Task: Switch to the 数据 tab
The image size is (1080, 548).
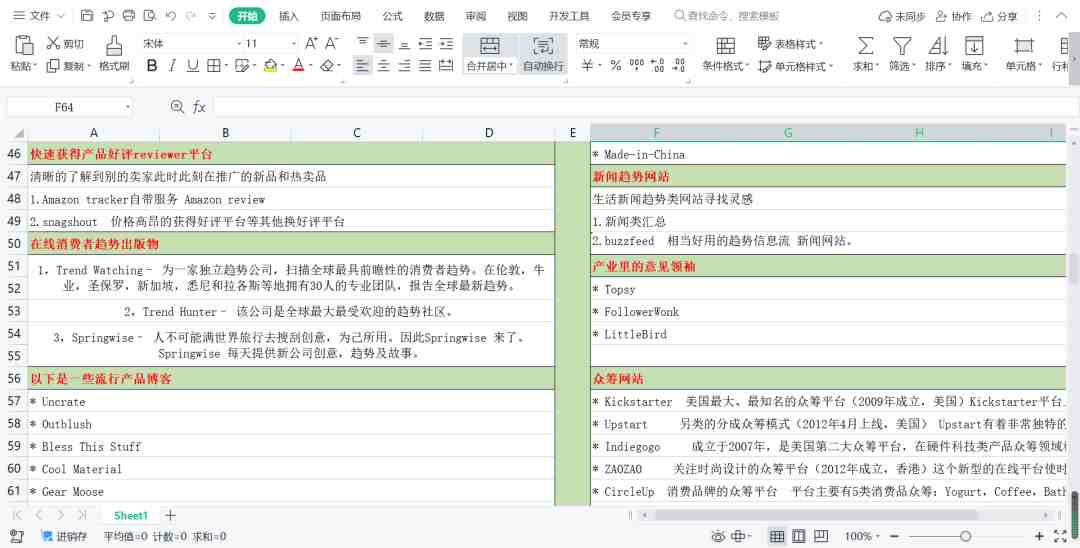Action: 434,16
